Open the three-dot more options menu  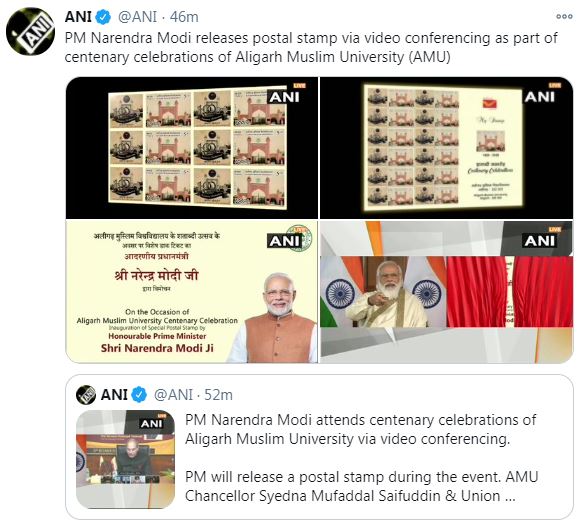pos(564,16)
